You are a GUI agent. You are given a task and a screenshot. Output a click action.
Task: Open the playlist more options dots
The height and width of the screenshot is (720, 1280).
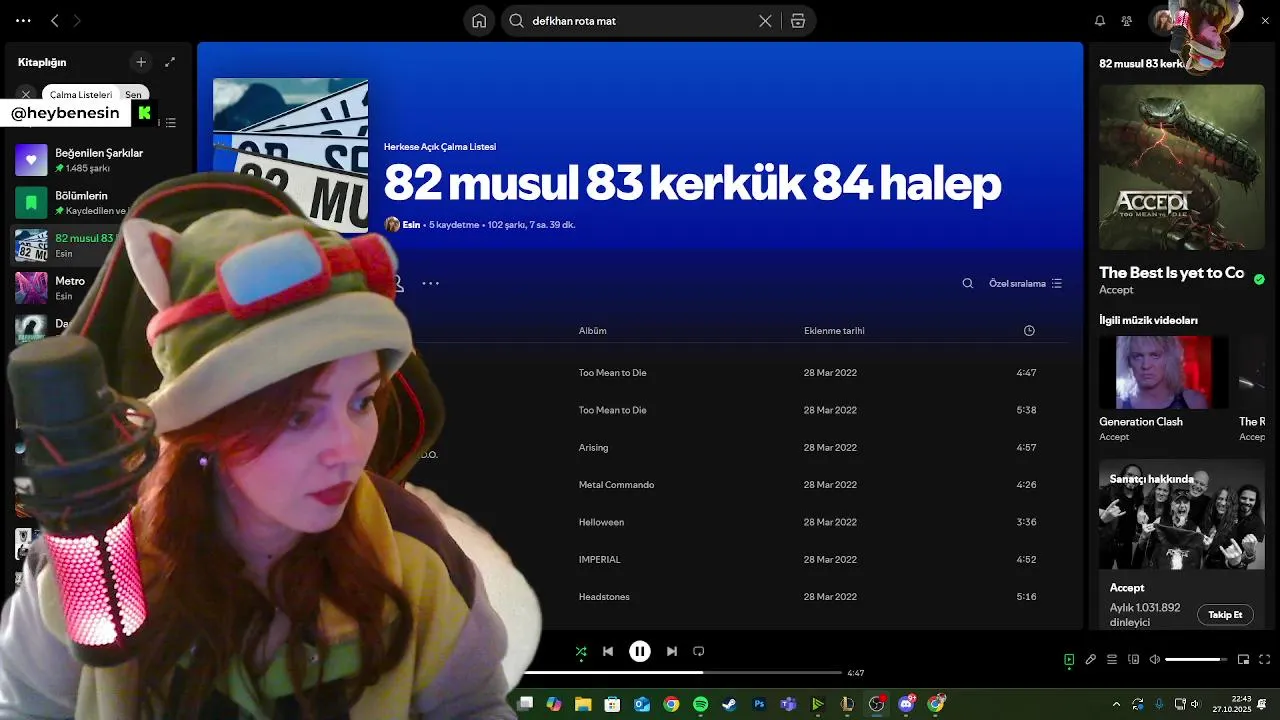tap(431, 283)
